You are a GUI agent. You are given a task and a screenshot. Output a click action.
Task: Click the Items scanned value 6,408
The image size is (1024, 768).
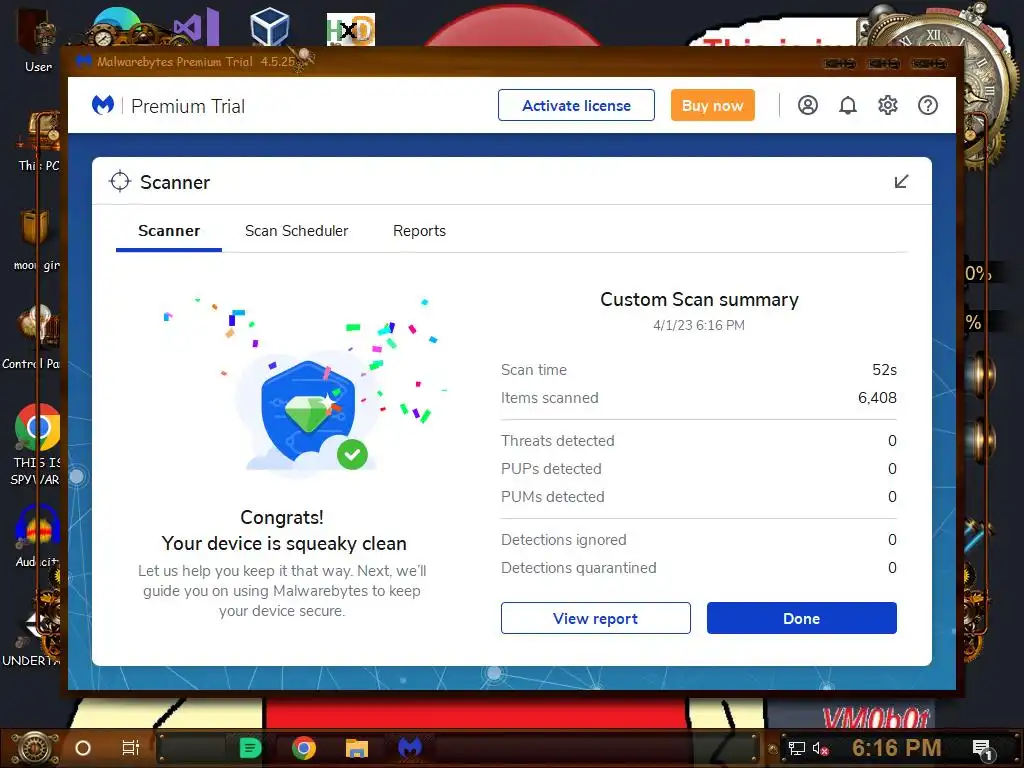click(877, 398)
